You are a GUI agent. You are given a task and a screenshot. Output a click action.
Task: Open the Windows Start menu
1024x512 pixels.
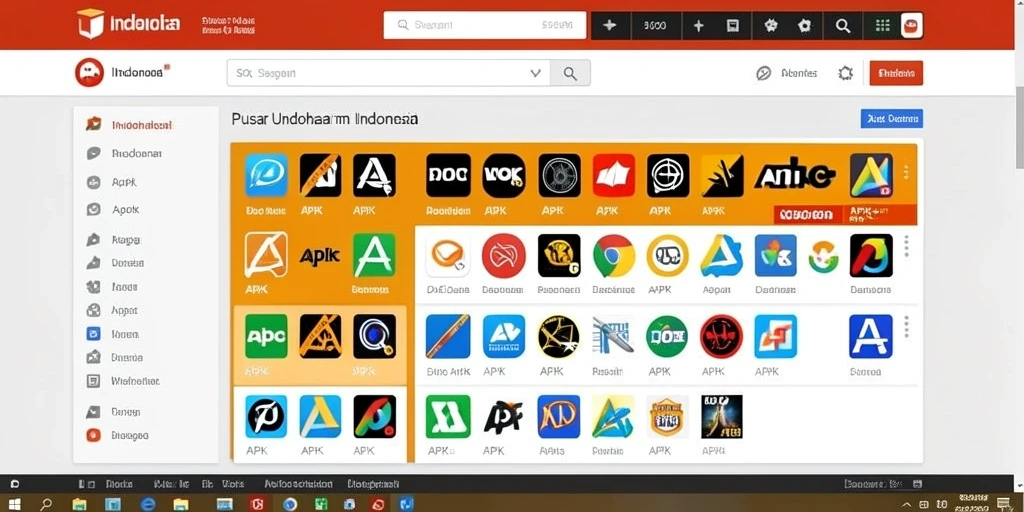coord(14,504)
